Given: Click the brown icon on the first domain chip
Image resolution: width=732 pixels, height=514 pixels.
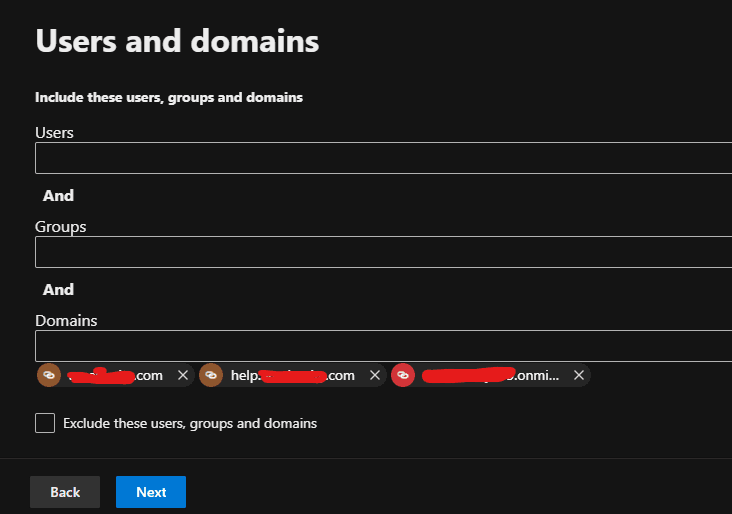Looking at the screenshot, I should [x=49, y=375].
